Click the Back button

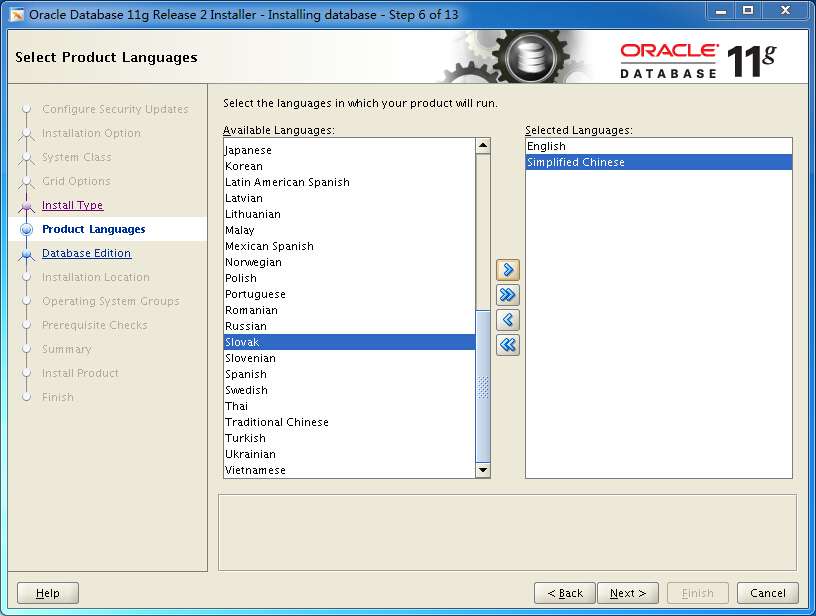click(x=564, y=592)
